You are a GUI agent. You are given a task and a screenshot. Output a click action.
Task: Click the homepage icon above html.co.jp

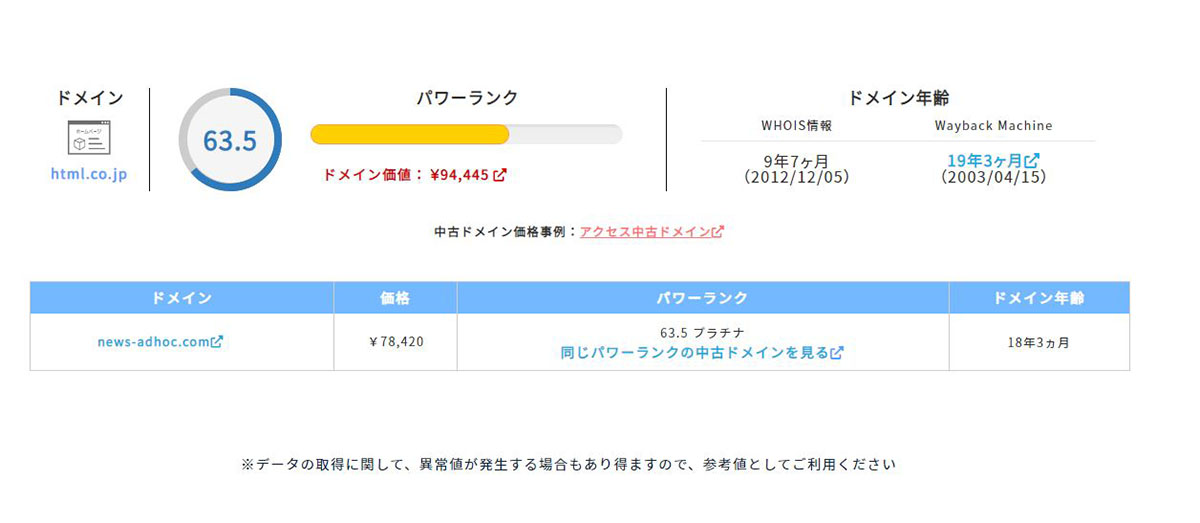coord(89,138)
